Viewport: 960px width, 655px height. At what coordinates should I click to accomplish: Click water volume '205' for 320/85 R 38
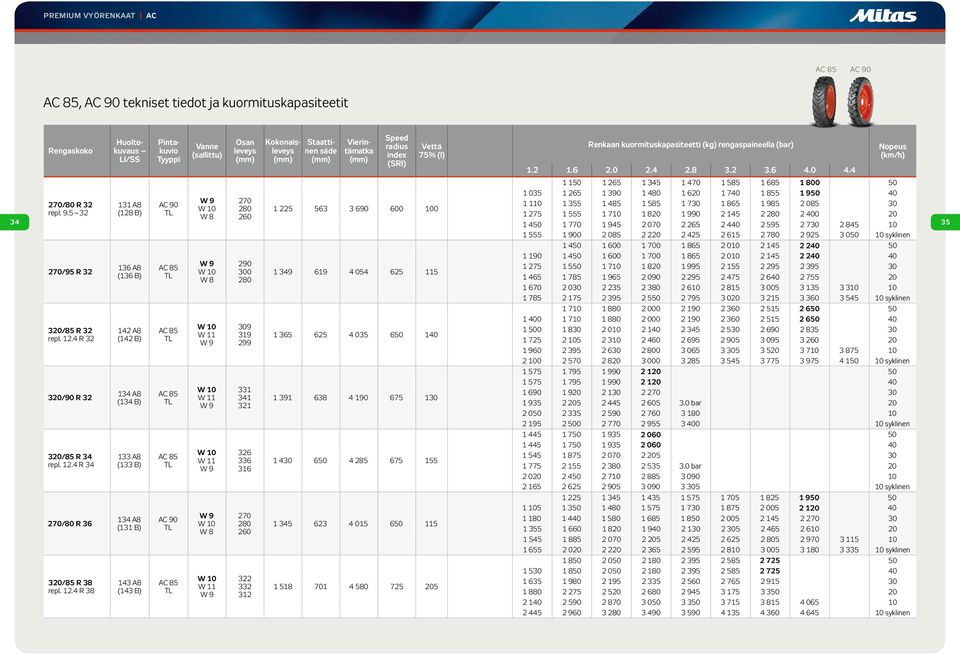[432, 587]
